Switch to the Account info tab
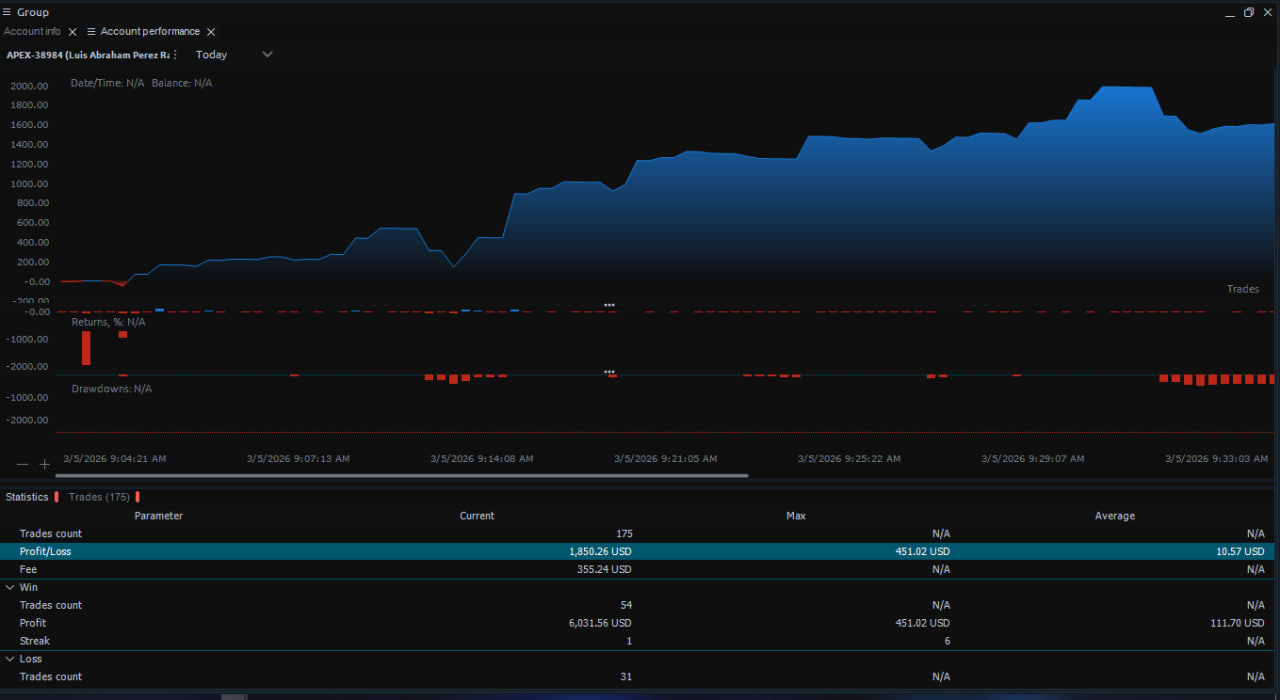 pyautogui.click(x=31, y=32)
